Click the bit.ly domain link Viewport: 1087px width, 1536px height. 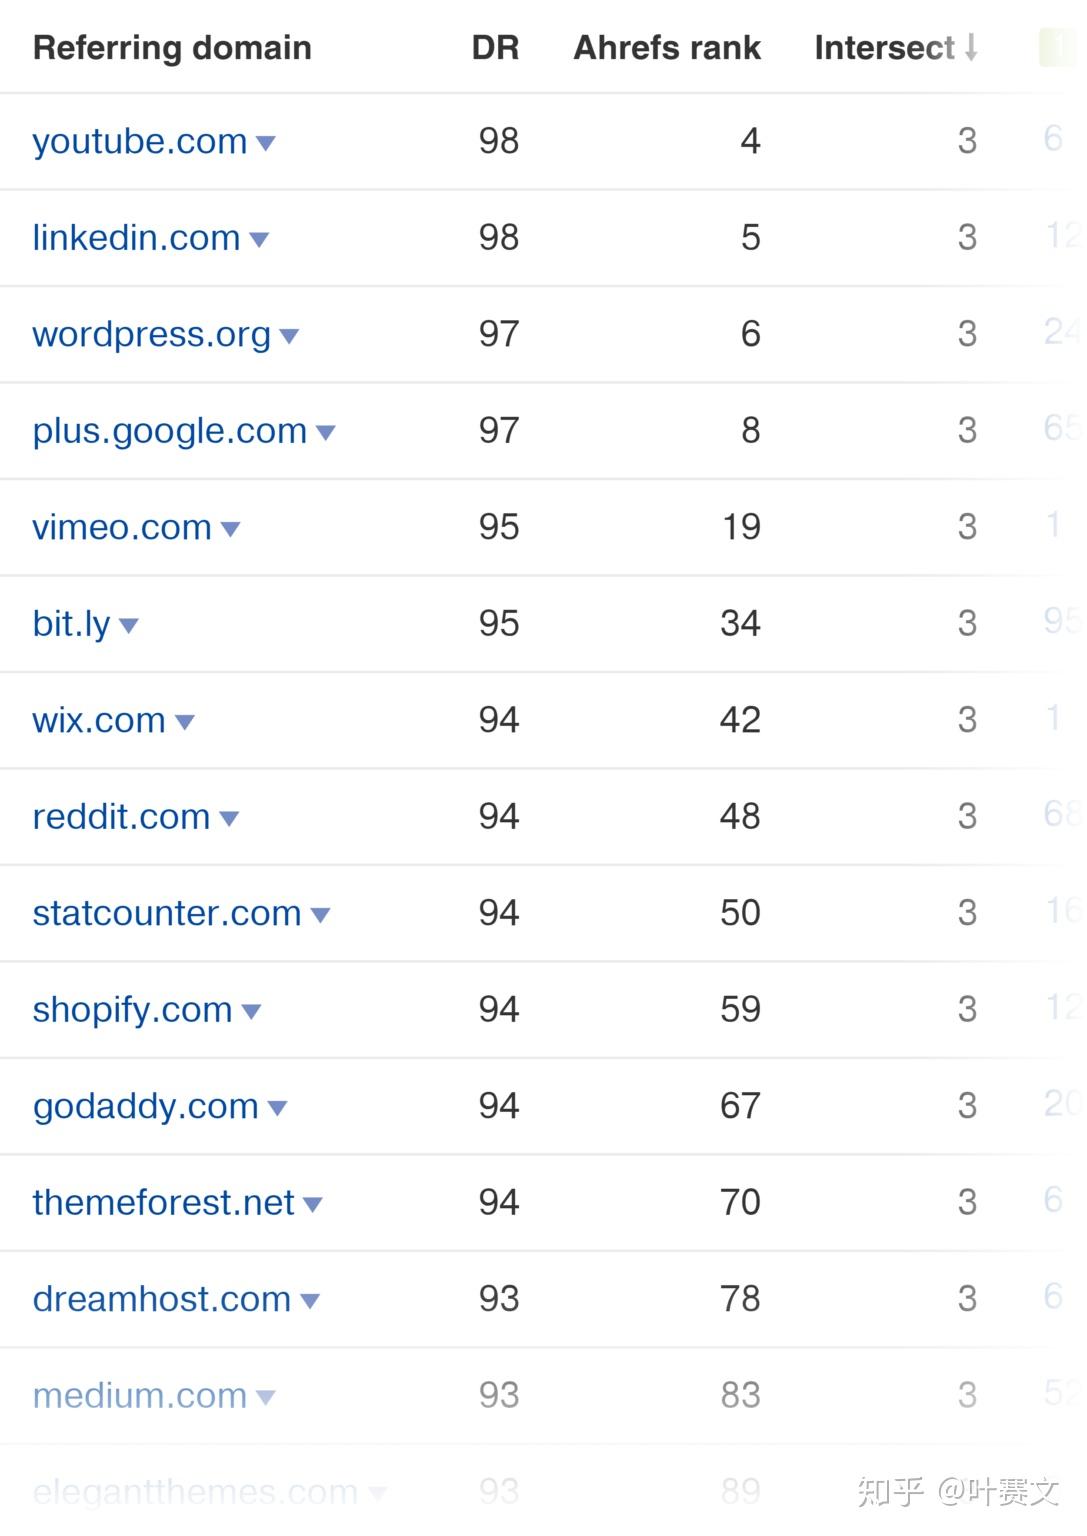(71, 624)
